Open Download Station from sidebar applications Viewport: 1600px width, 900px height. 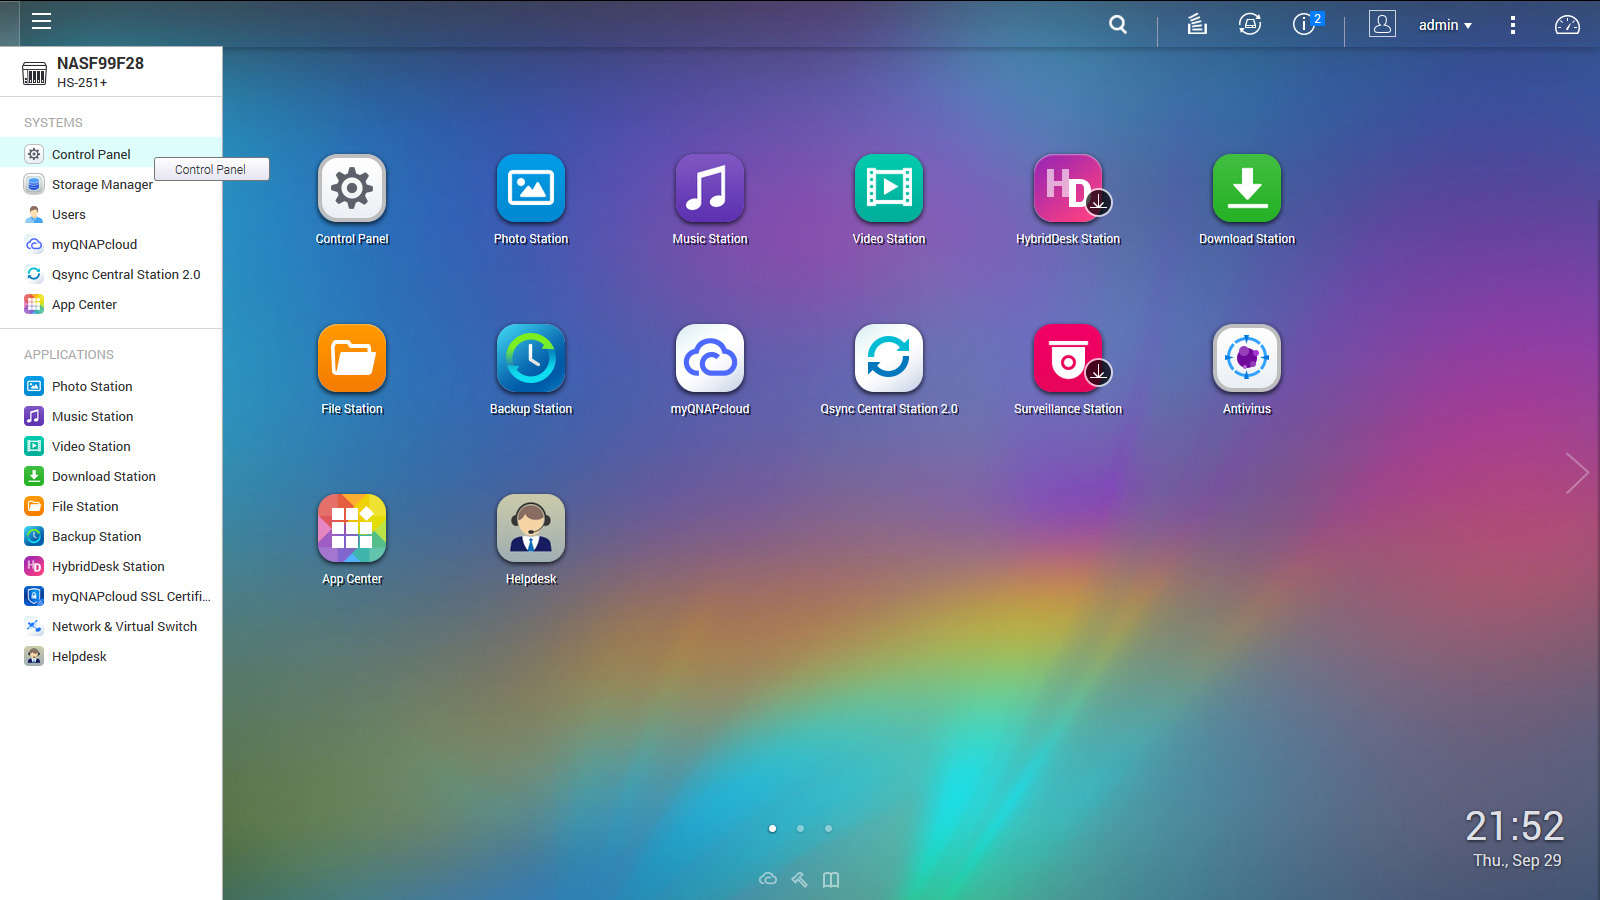(x=111, y=476)
